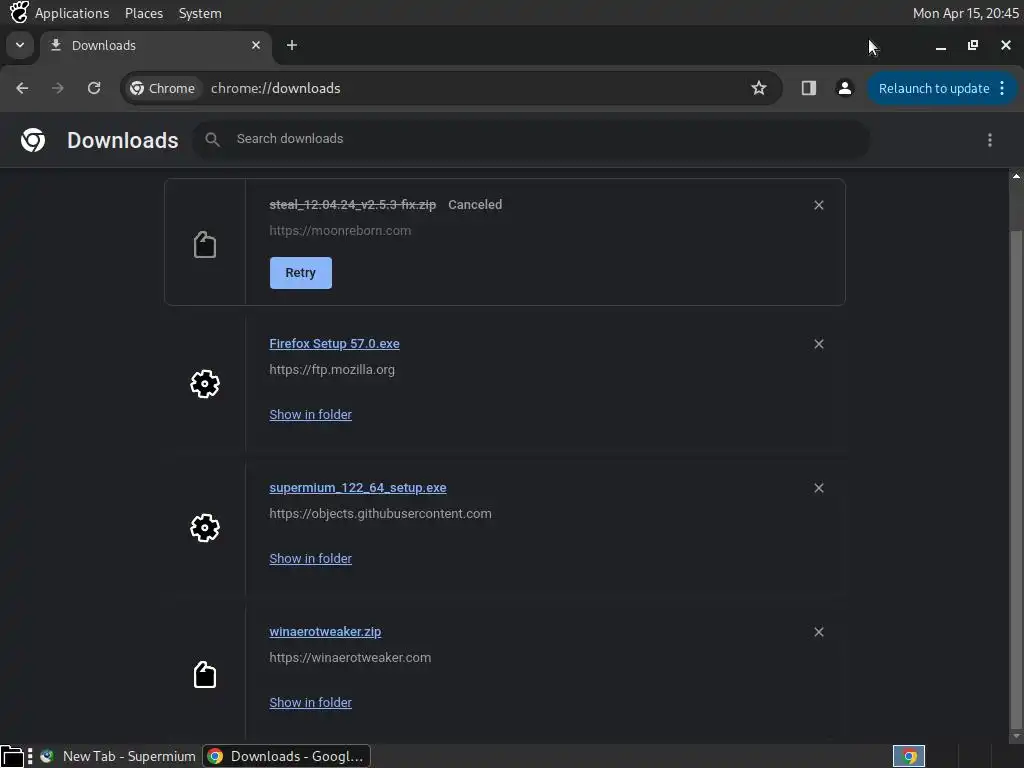
Task: Expand the tab search dropdown arrow
Action: (x=20, y=45)
